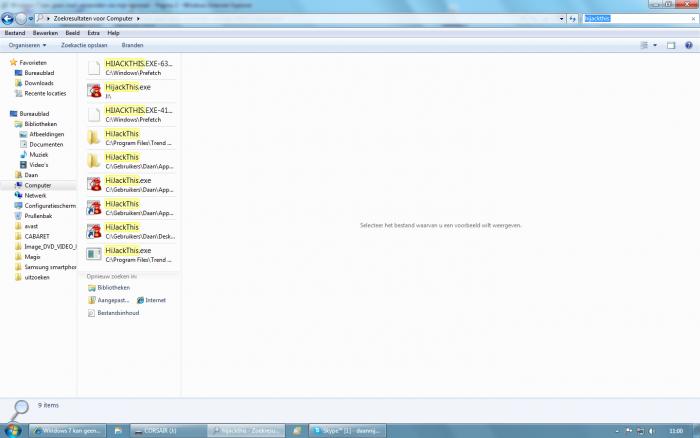Open the Bewerken menu
Image resolution: width=700 pixels, height=438 pixels.
(x=45, y=33)
